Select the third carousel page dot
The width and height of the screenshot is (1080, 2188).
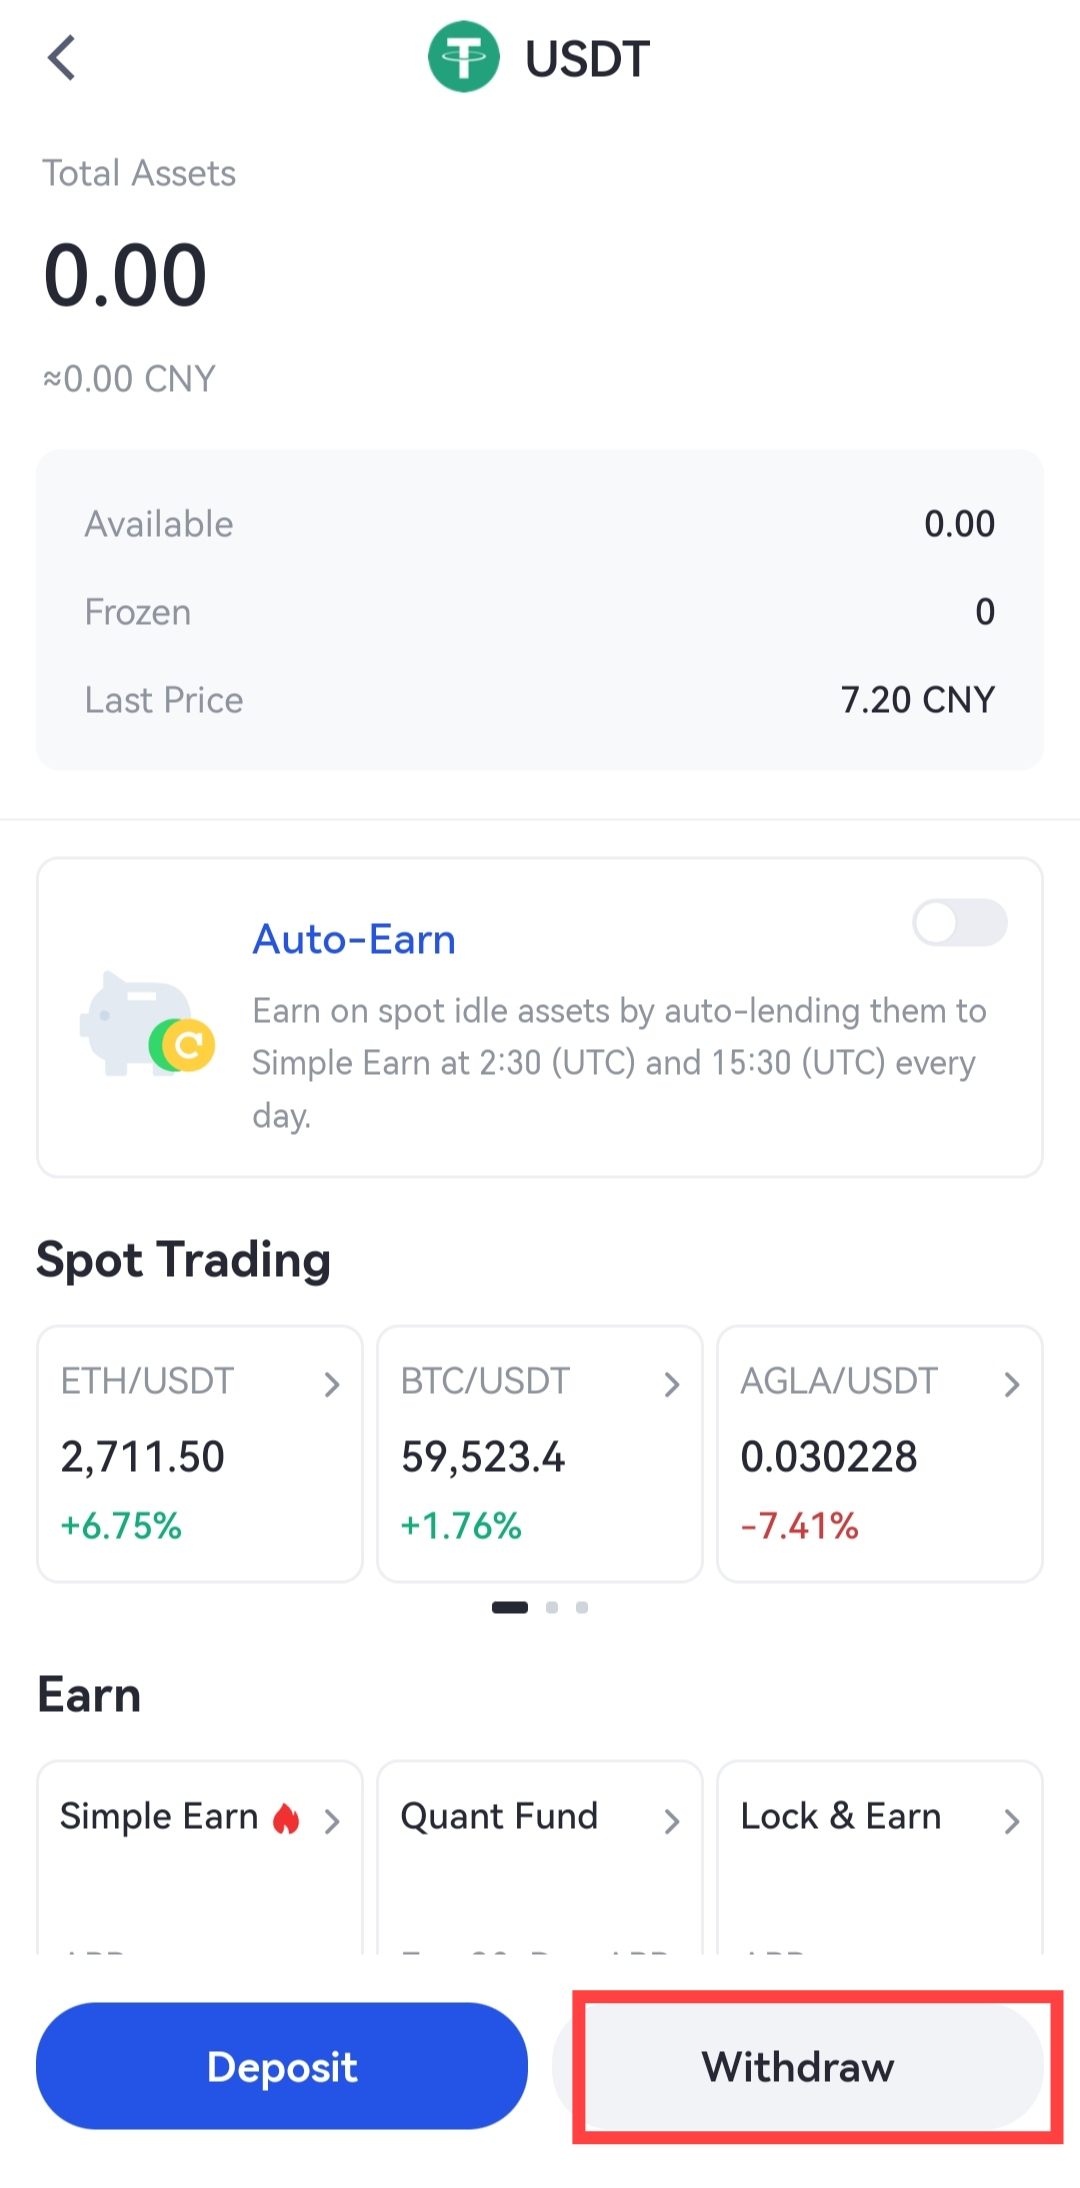pyautogui.click(x=582, y=1607)
